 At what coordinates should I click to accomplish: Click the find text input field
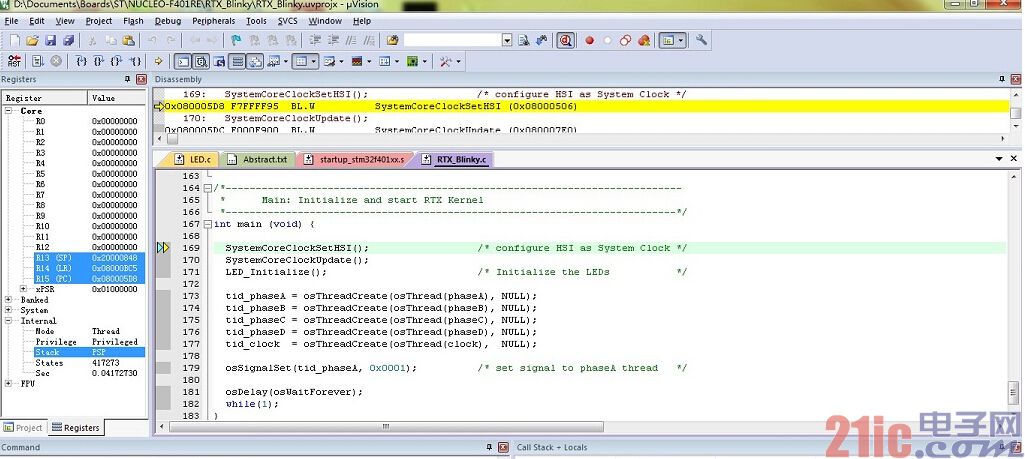[x=452, y=41]
